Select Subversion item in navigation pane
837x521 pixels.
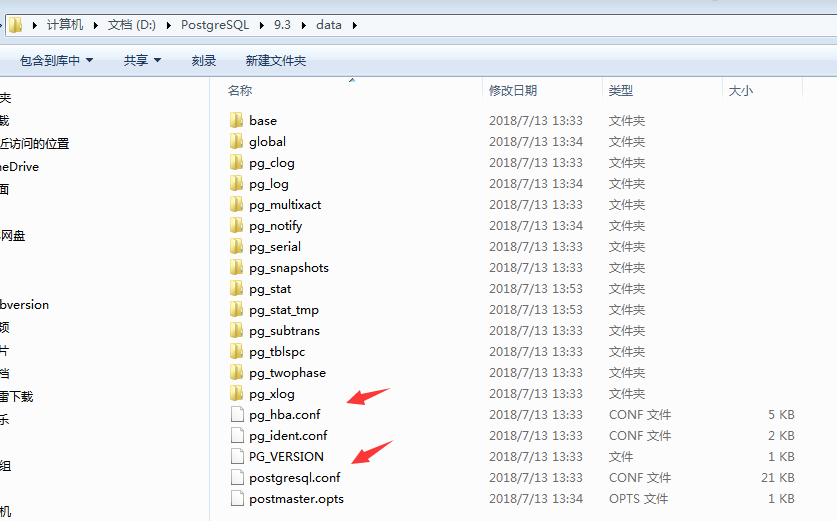(x=25, y=305)
